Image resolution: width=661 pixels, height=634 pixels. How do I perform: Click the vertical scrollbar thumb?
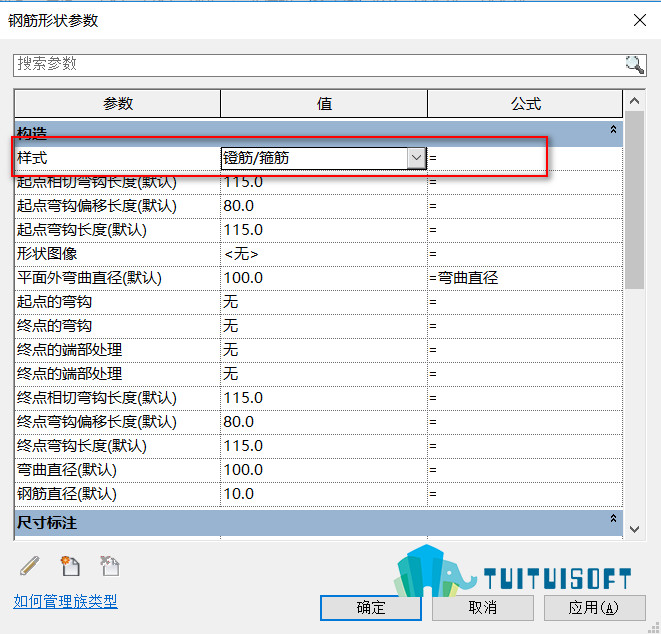click(634, 200)
